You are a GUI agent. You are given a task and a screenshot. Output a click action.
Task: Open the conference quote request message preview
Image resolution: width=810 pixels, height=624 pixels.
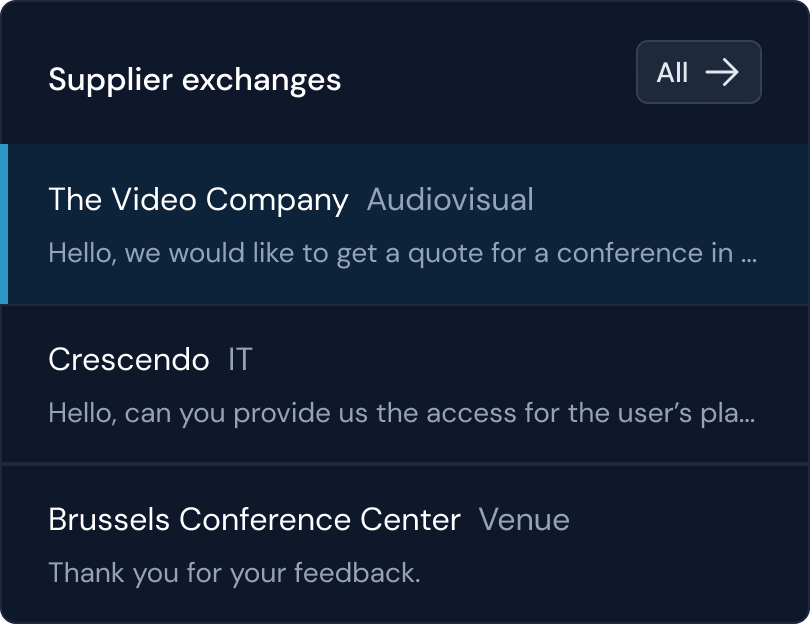[x=390, y=253]
